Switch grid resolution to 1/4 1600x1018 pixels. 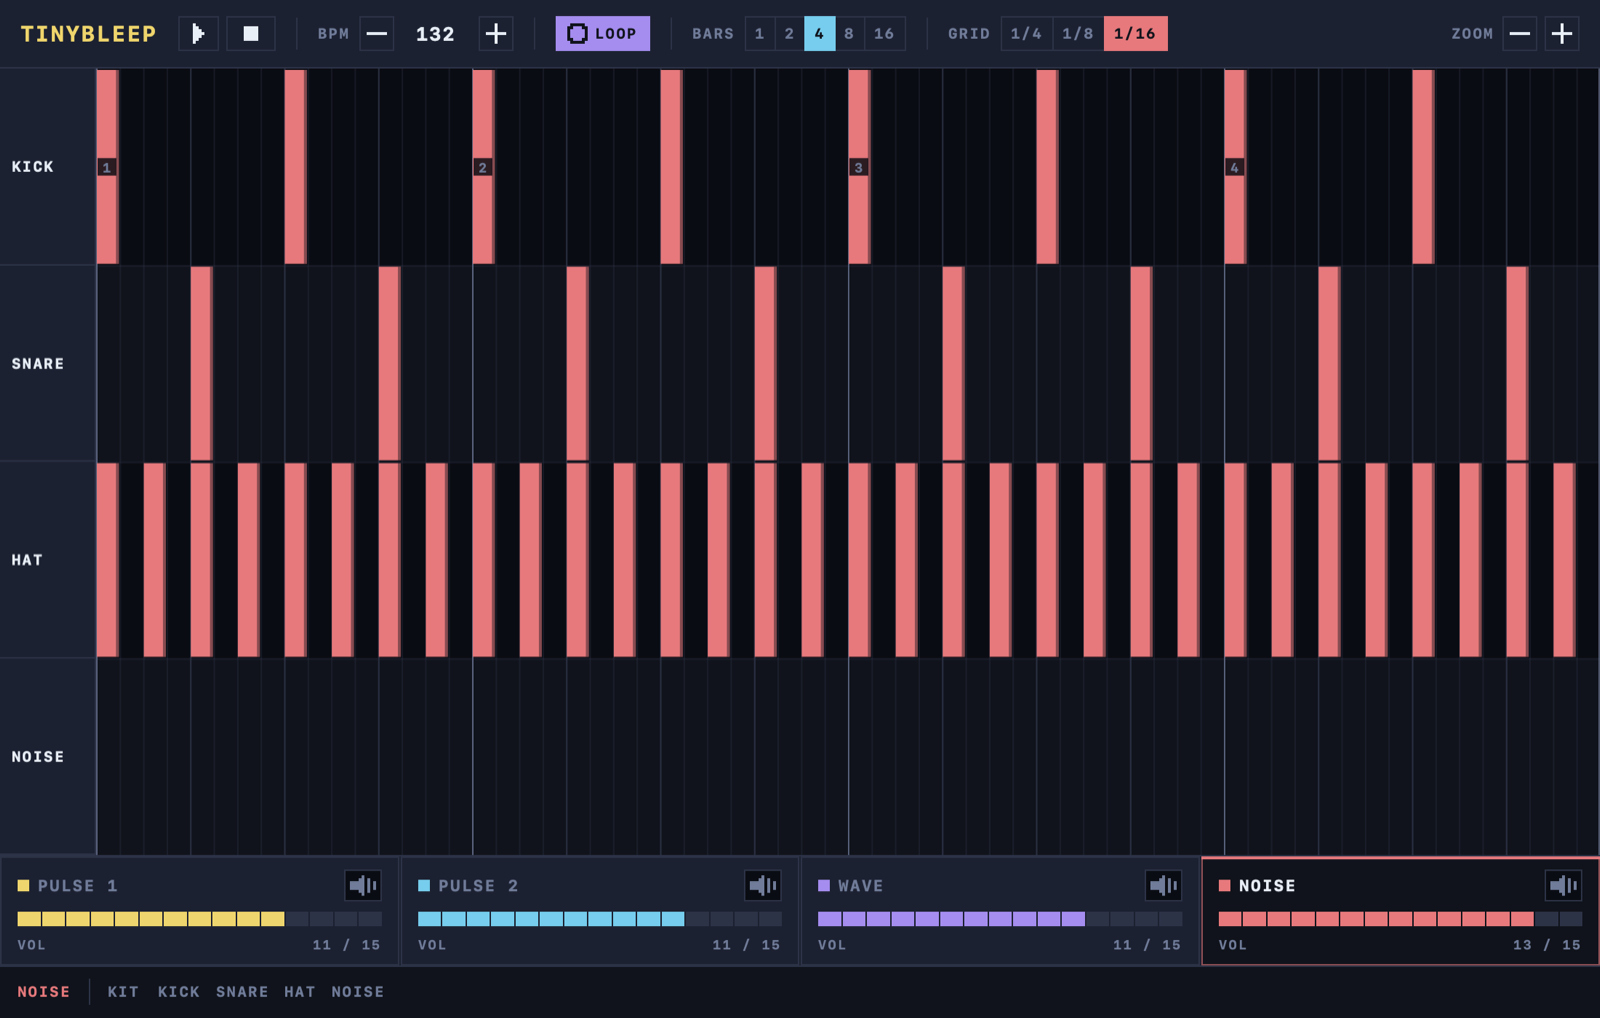pyautogui.click(x=1026, y=33)
